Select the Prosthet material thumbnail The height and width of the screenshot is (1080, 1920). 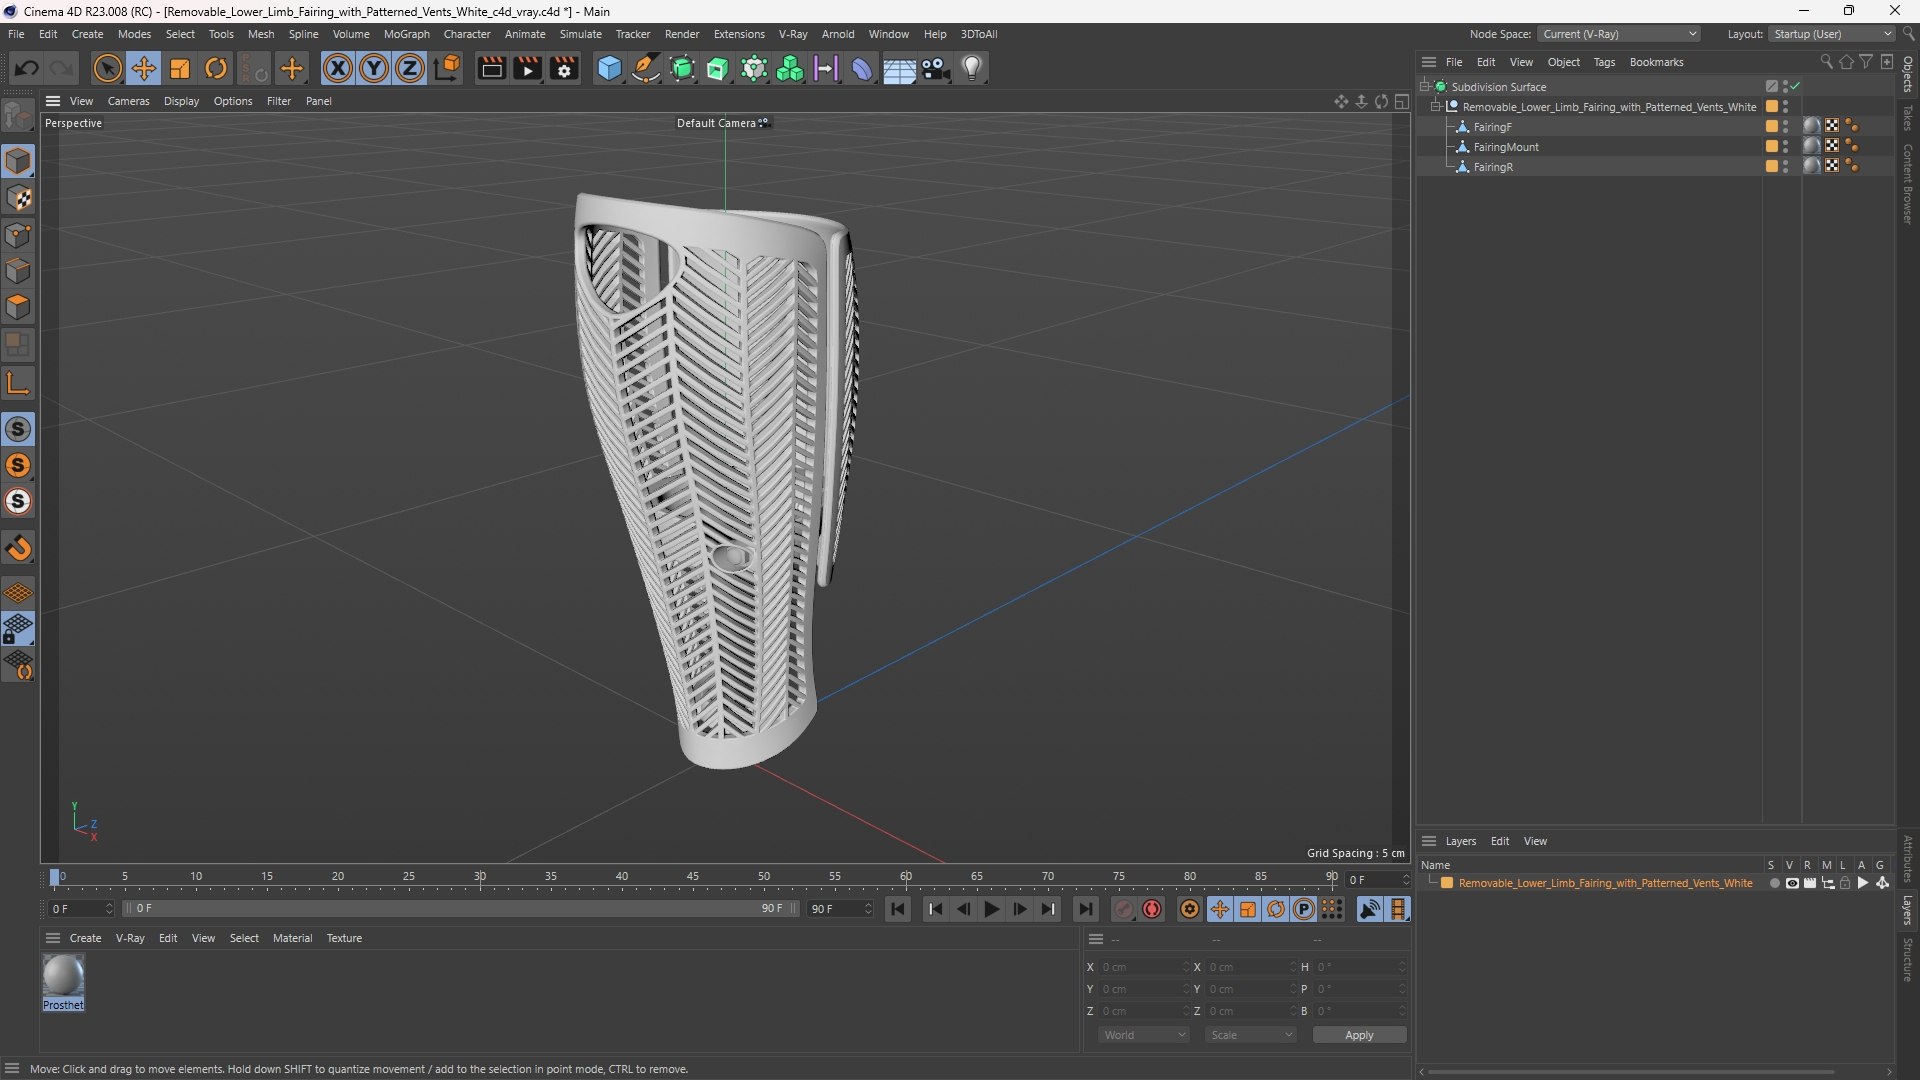click(63, 976)
